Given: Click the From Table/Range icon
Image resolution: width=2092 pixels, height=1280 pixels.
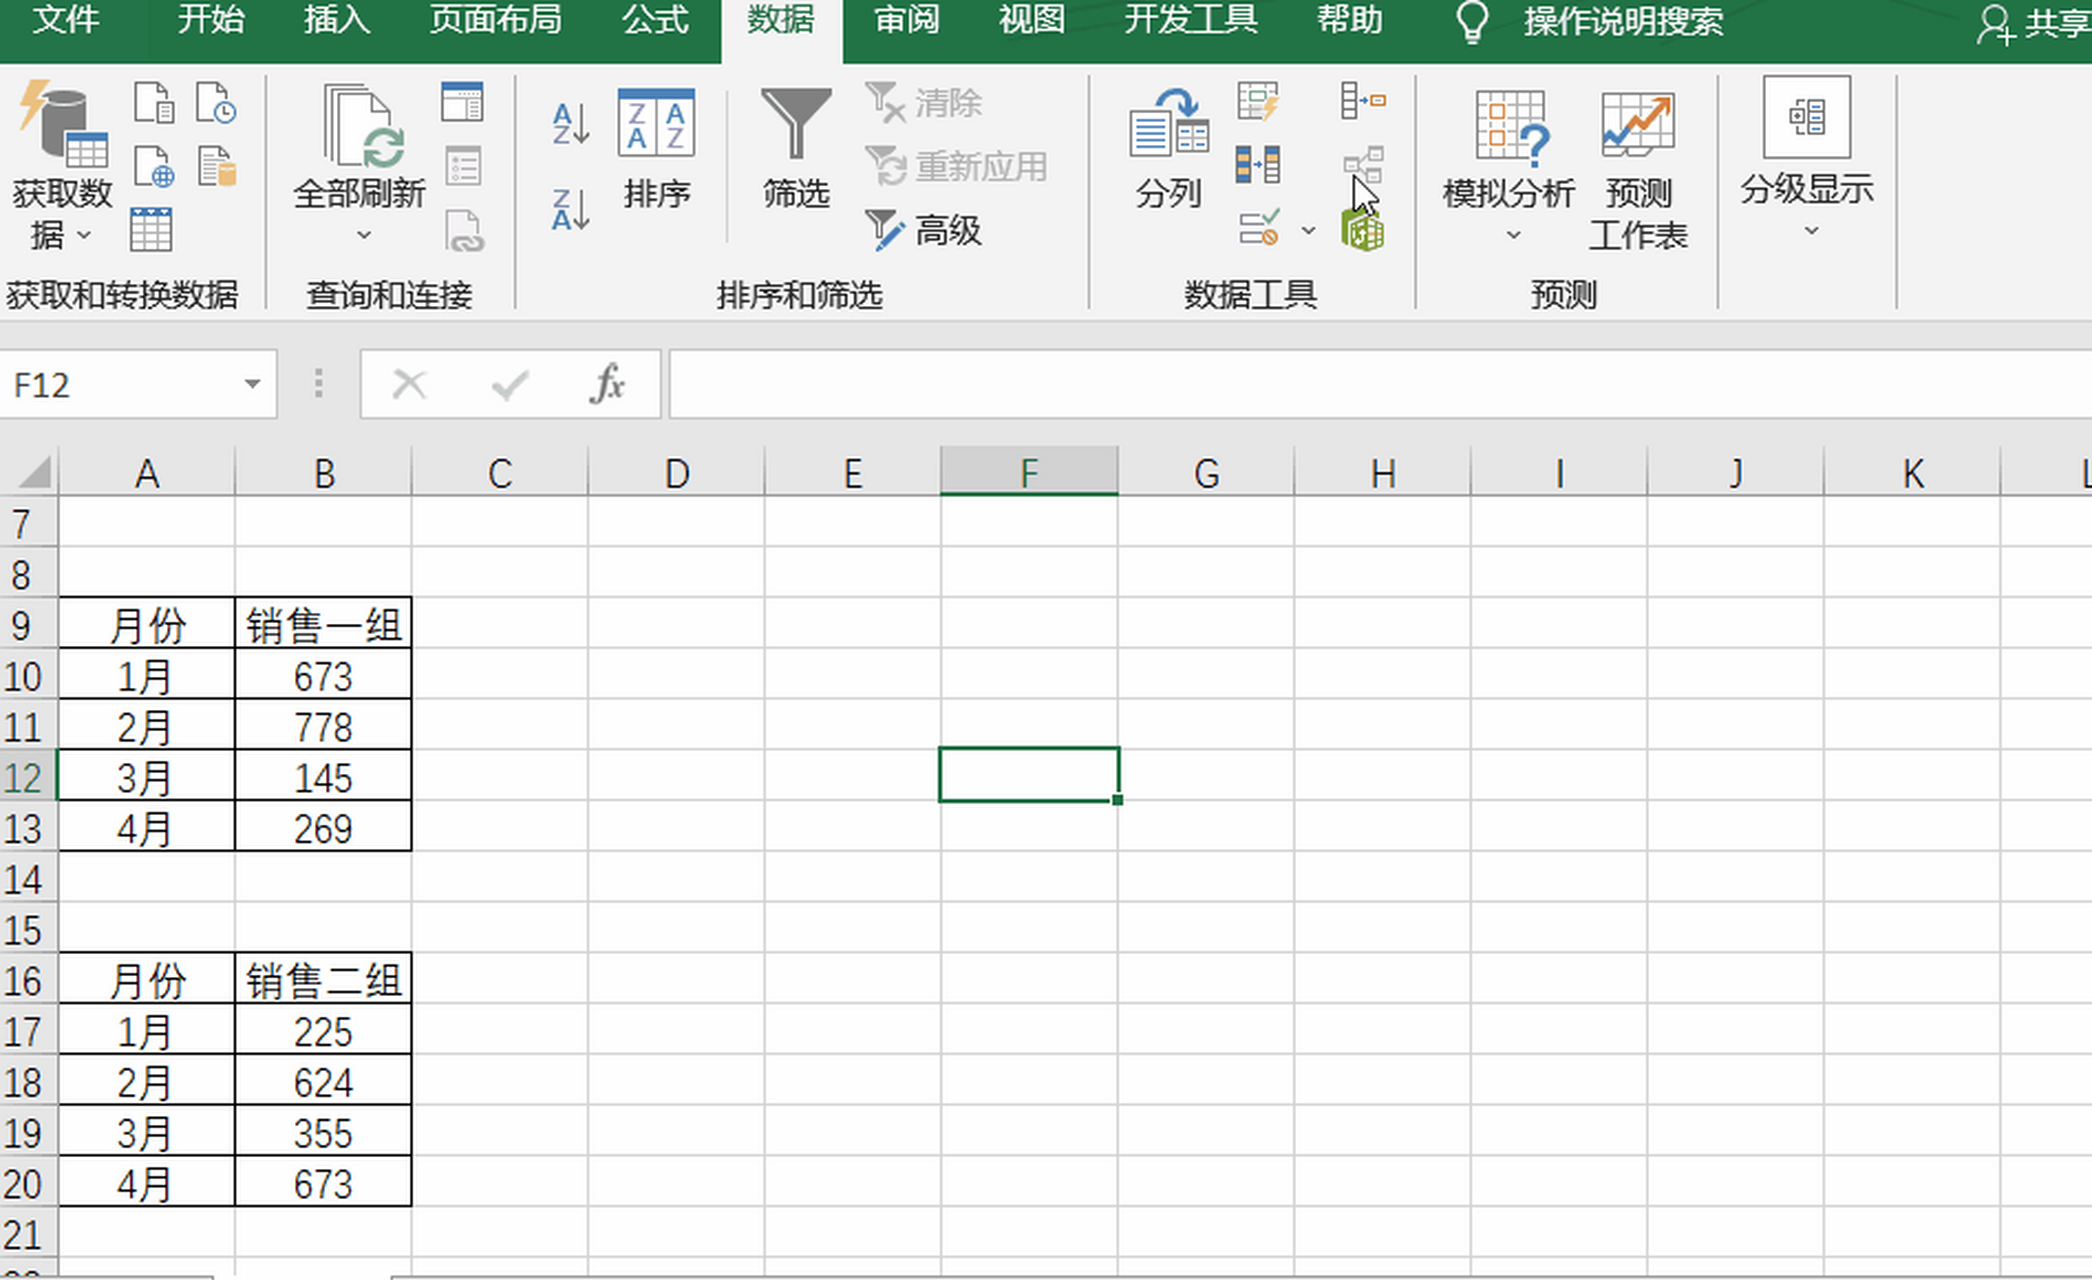Looking at the screenshot, I should click(151, 230).
